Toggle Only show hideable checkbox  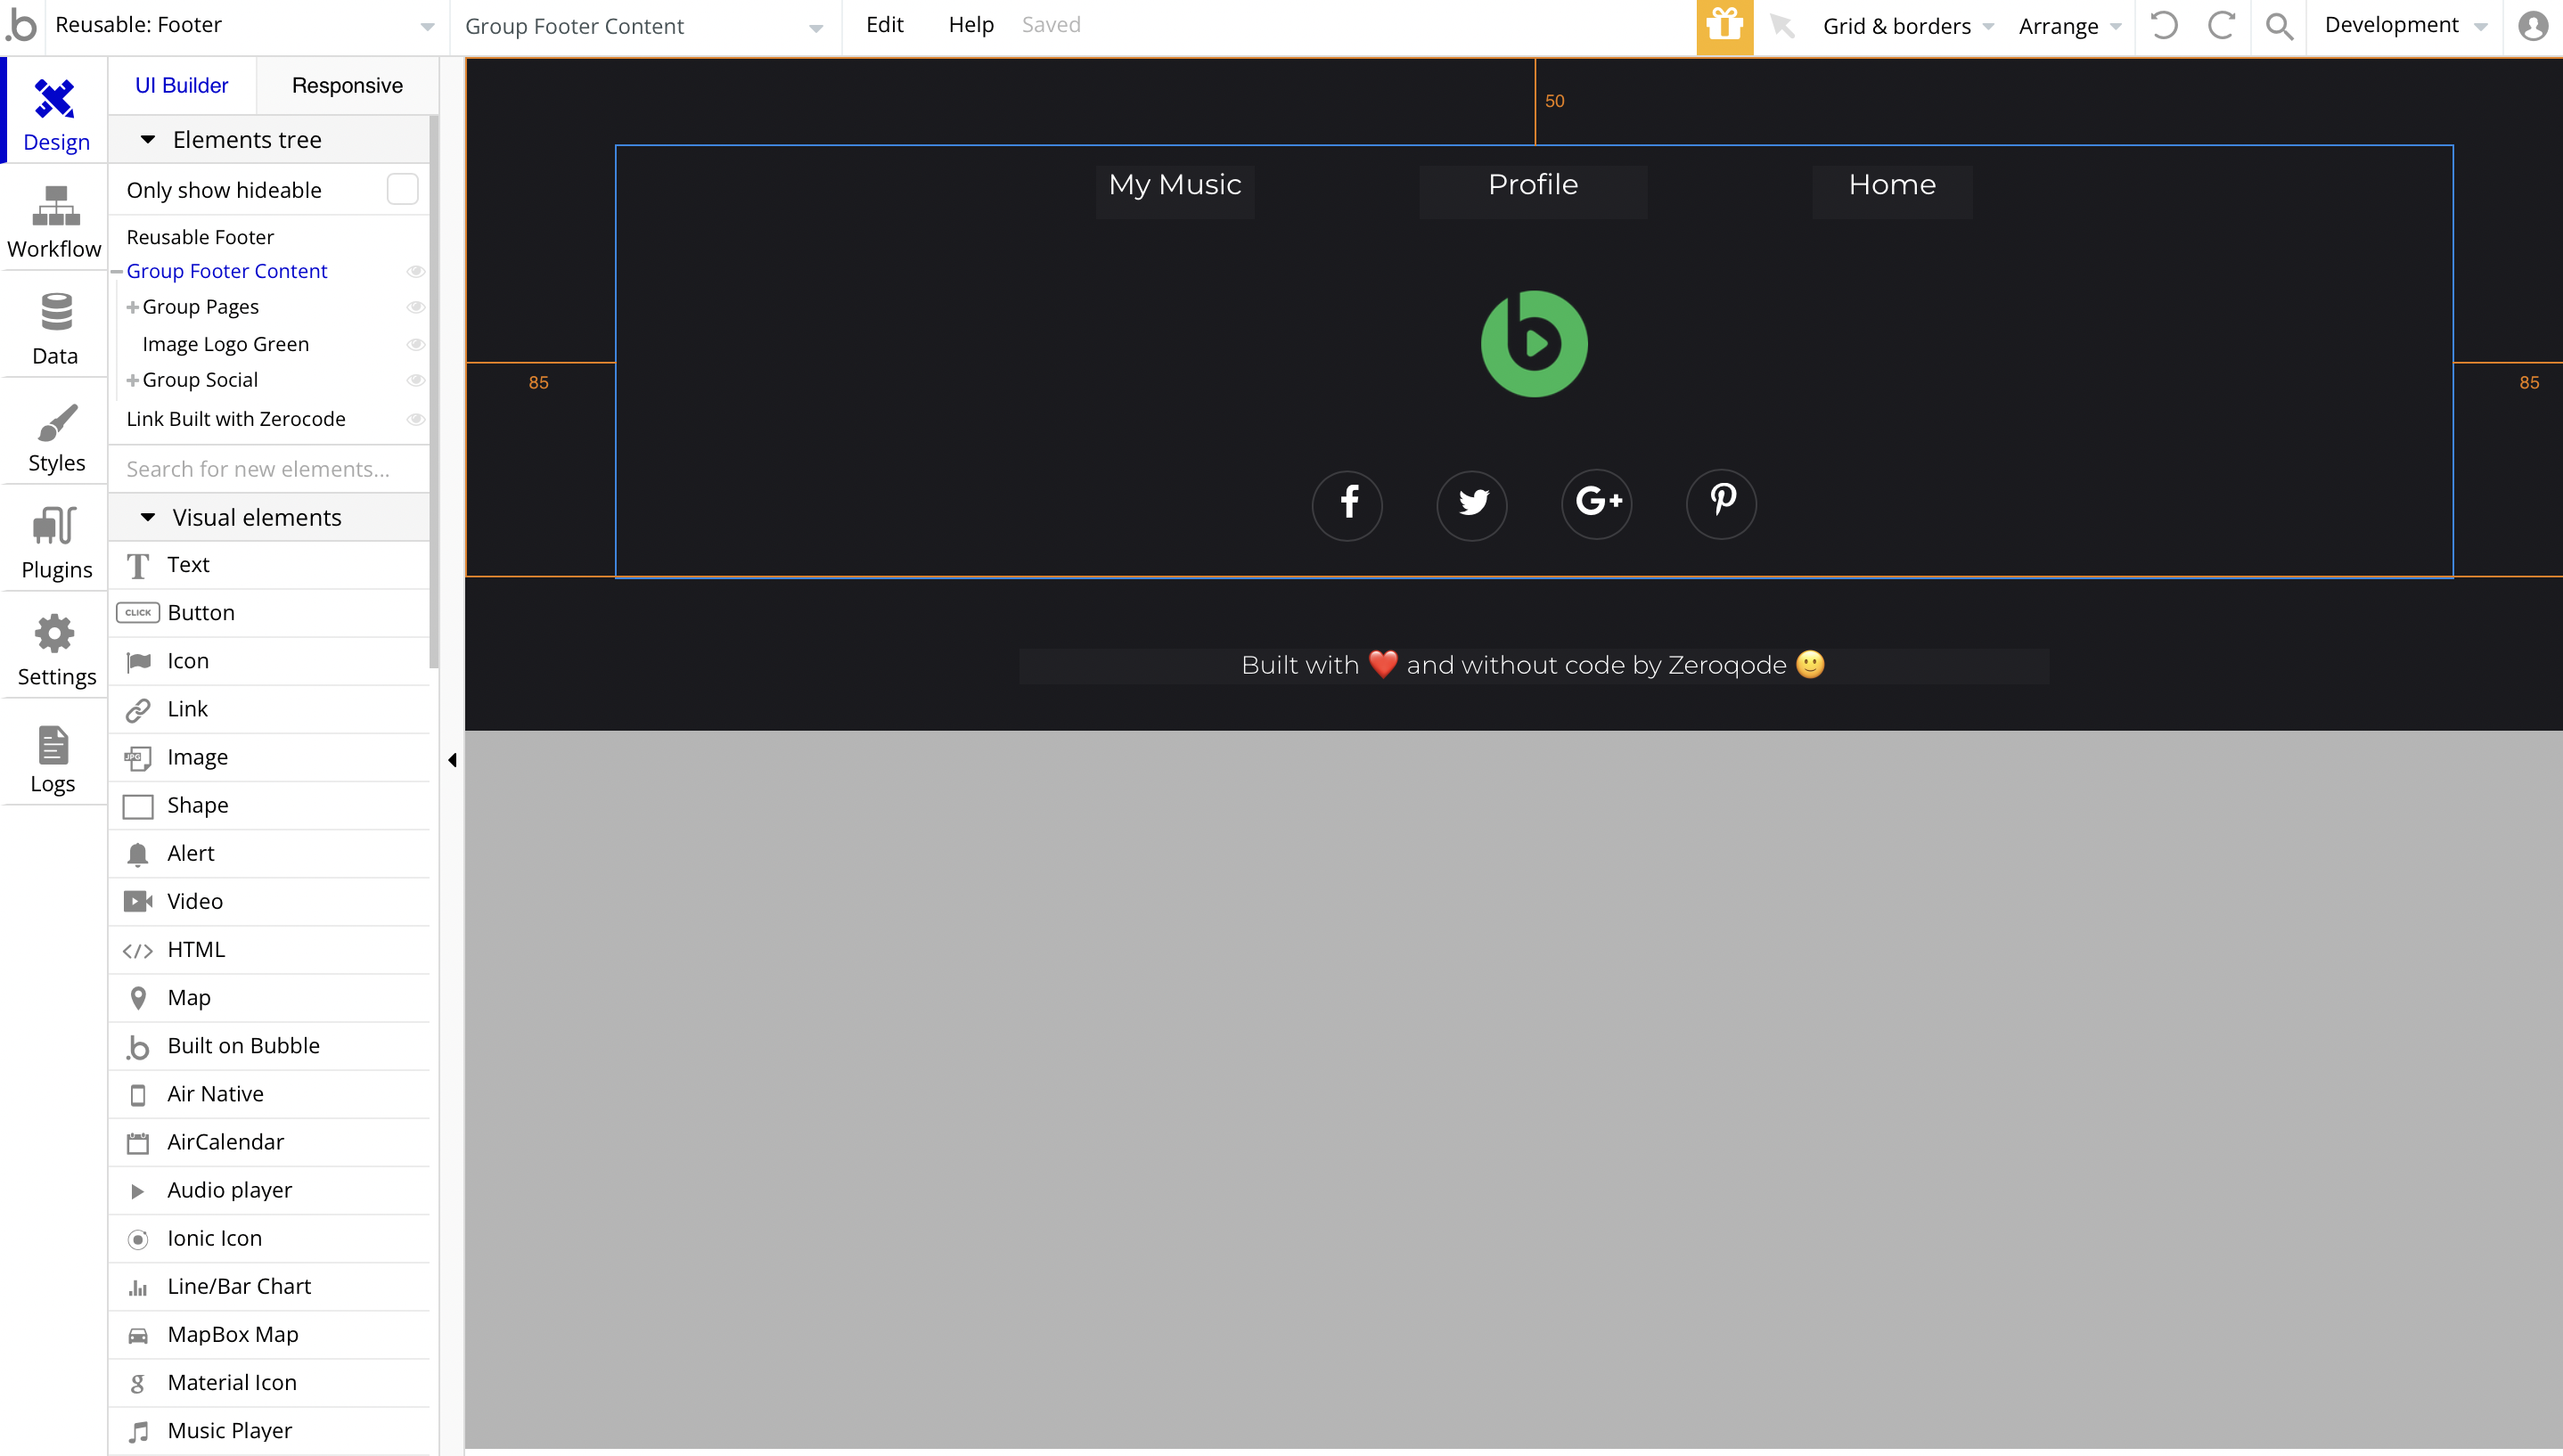coord(402,190)
